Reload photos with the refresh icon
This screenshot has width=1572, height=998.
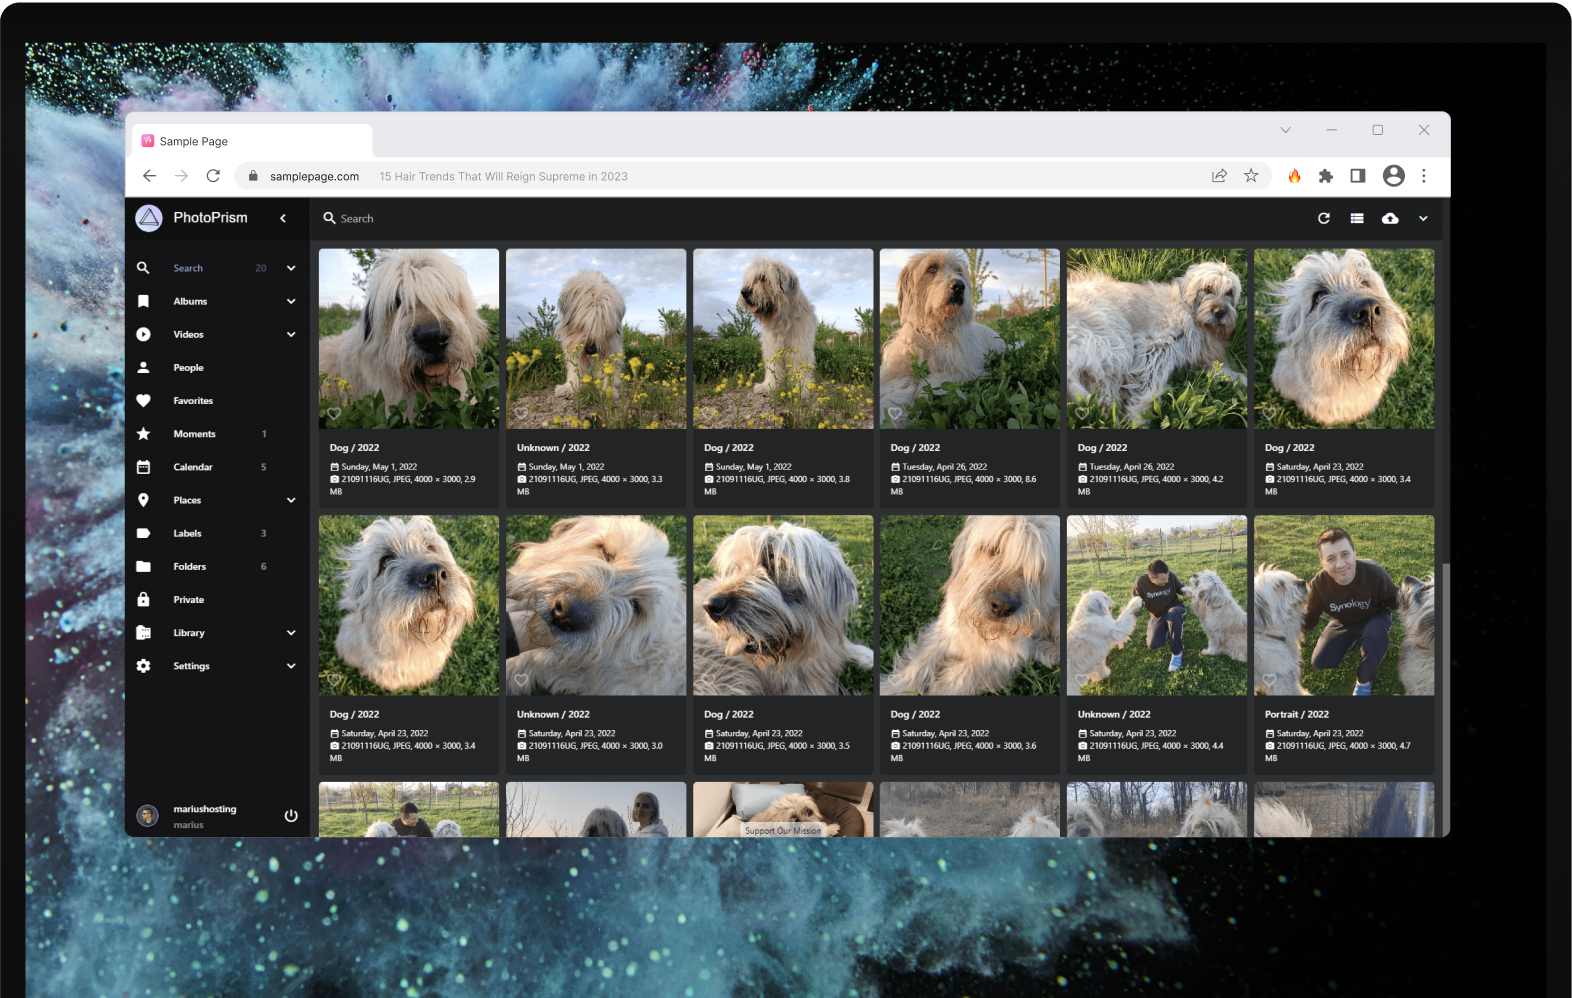(x=1323, y=218)
